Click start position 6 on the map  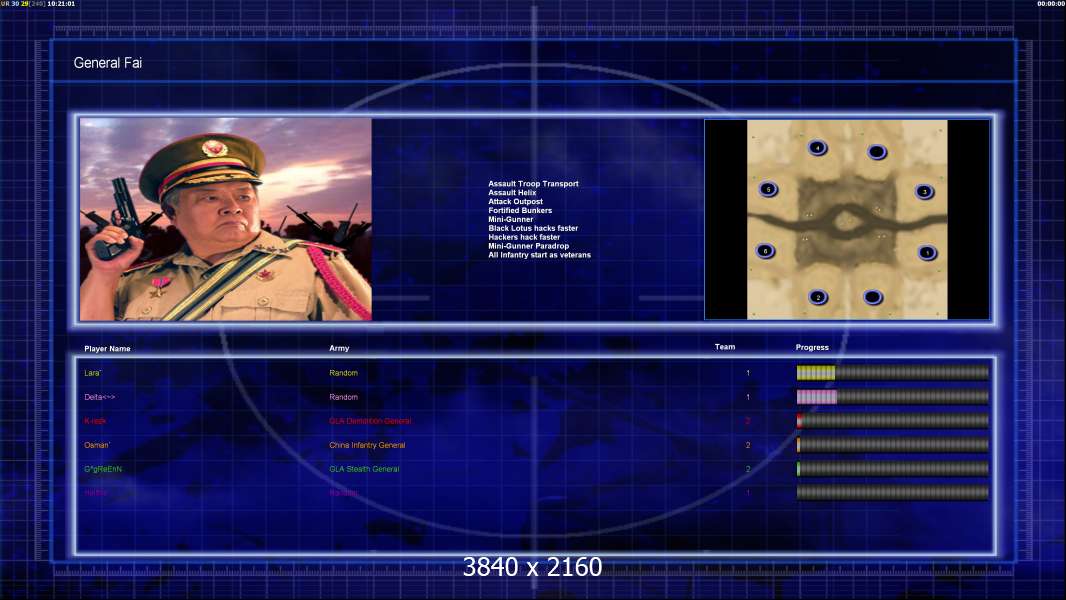765,251
